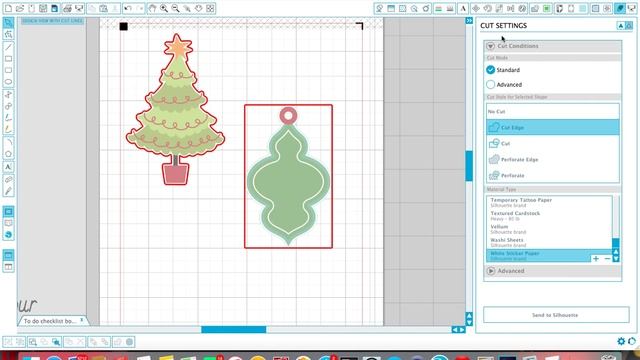The height and width of the screenshot is (360, 640).
Task: Select the arrow Select tool
Action: pyautogui.click(x=8, y=22)
